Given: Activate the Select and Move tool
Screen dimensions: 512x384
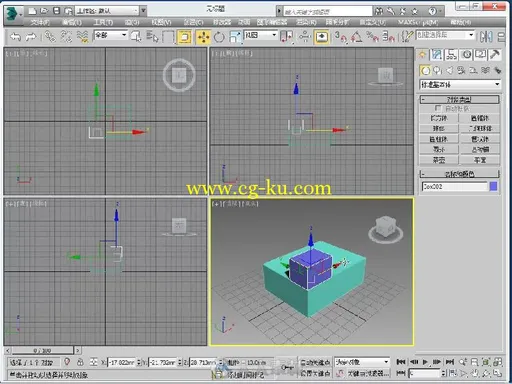Looking at the screenshot, I should (203, 37).
